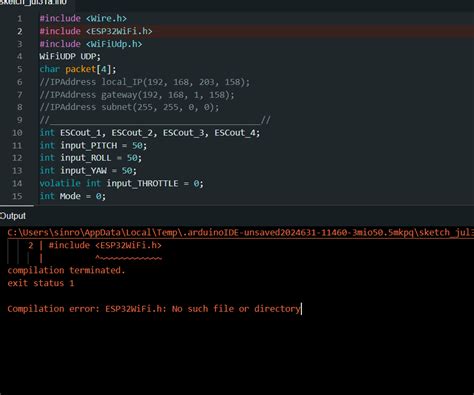Click the 'WiFiUDP UDP;' code line

pos(70,56)
